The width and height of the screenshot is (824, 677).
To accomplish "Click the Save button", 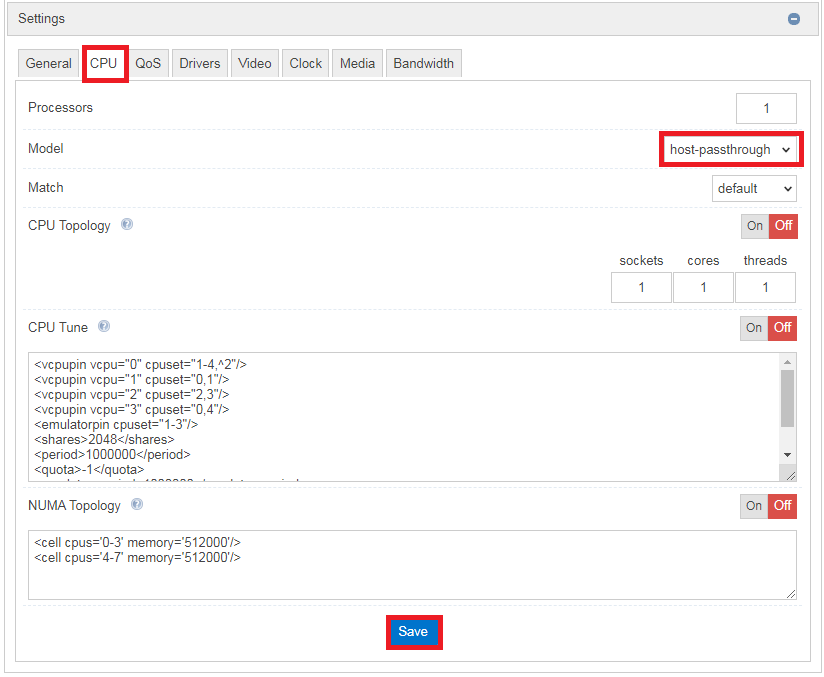I will click(413, 632).
